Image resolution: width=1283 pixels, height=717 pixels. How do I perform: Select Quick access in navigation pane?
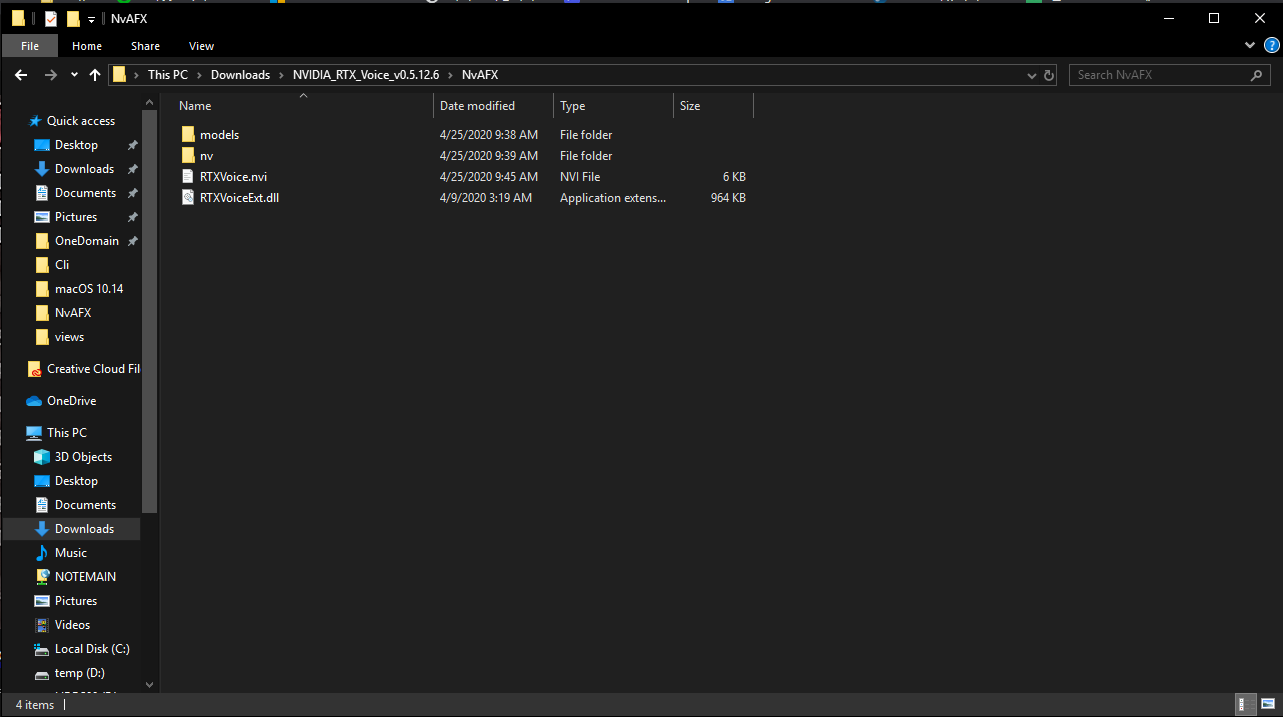coord(81,121)
